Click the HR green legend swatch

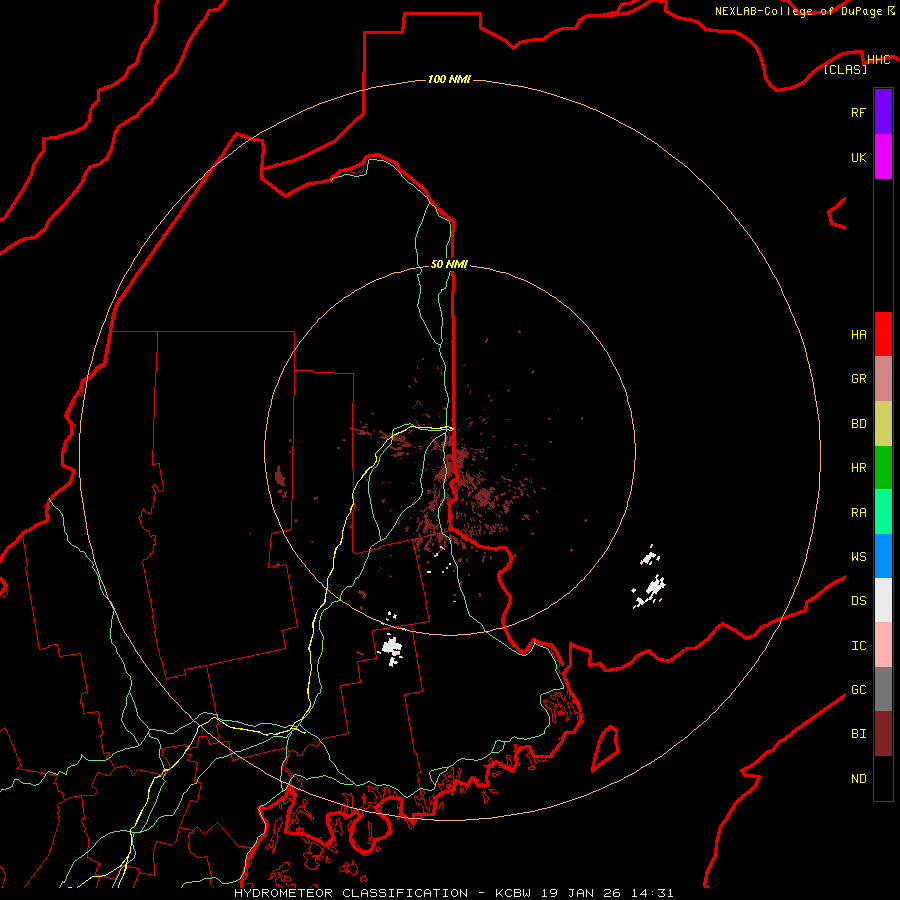[x=883, y=468]
